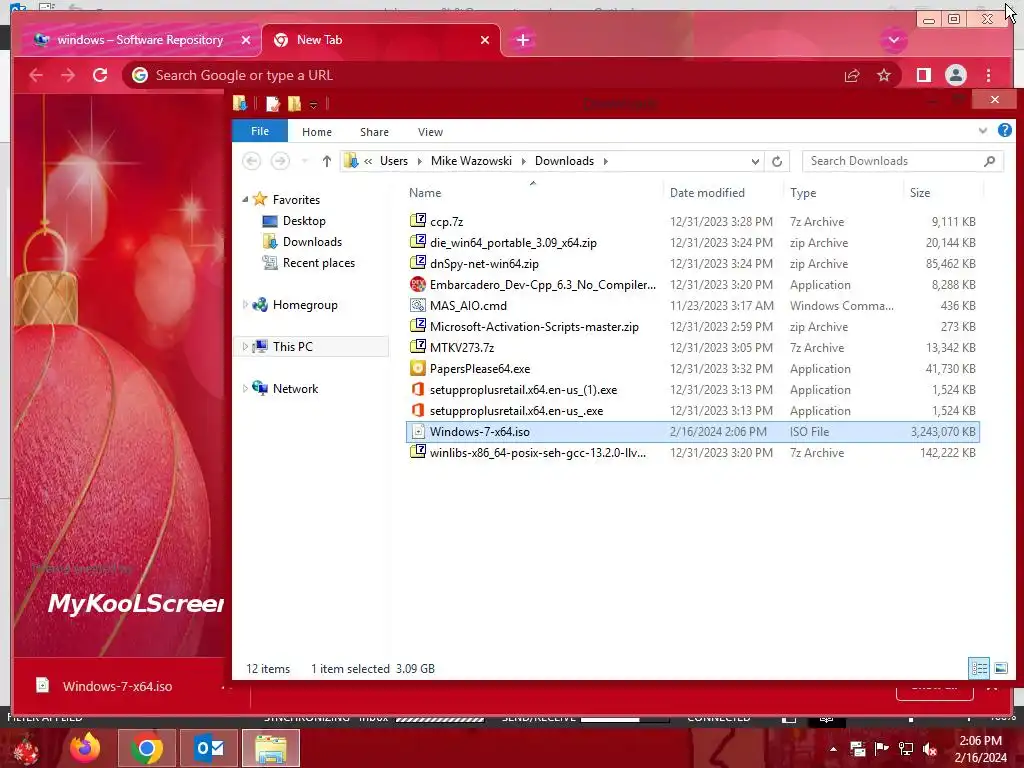This screenshot has height=768, width=1024.
Task: Refresh the Downloads folder view
Action: pyautogui.click(x=776, y=161)
